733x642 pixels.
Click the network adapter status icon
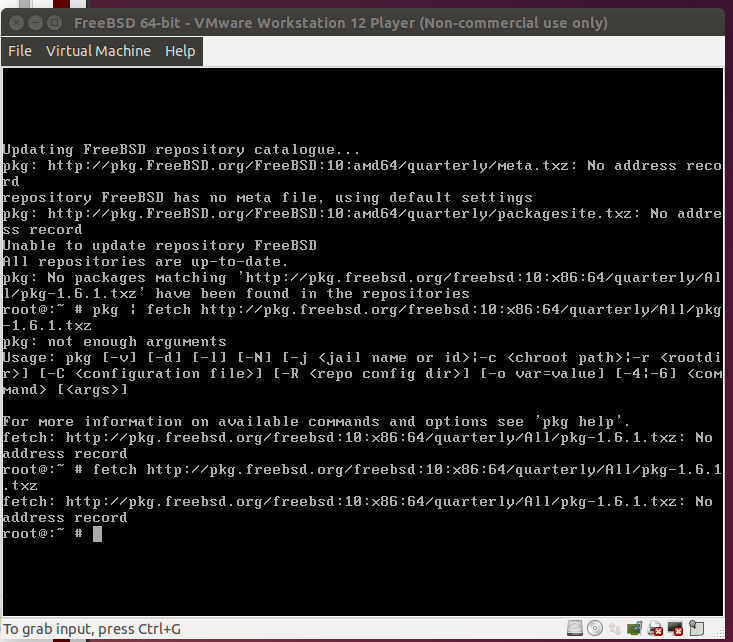615,629
